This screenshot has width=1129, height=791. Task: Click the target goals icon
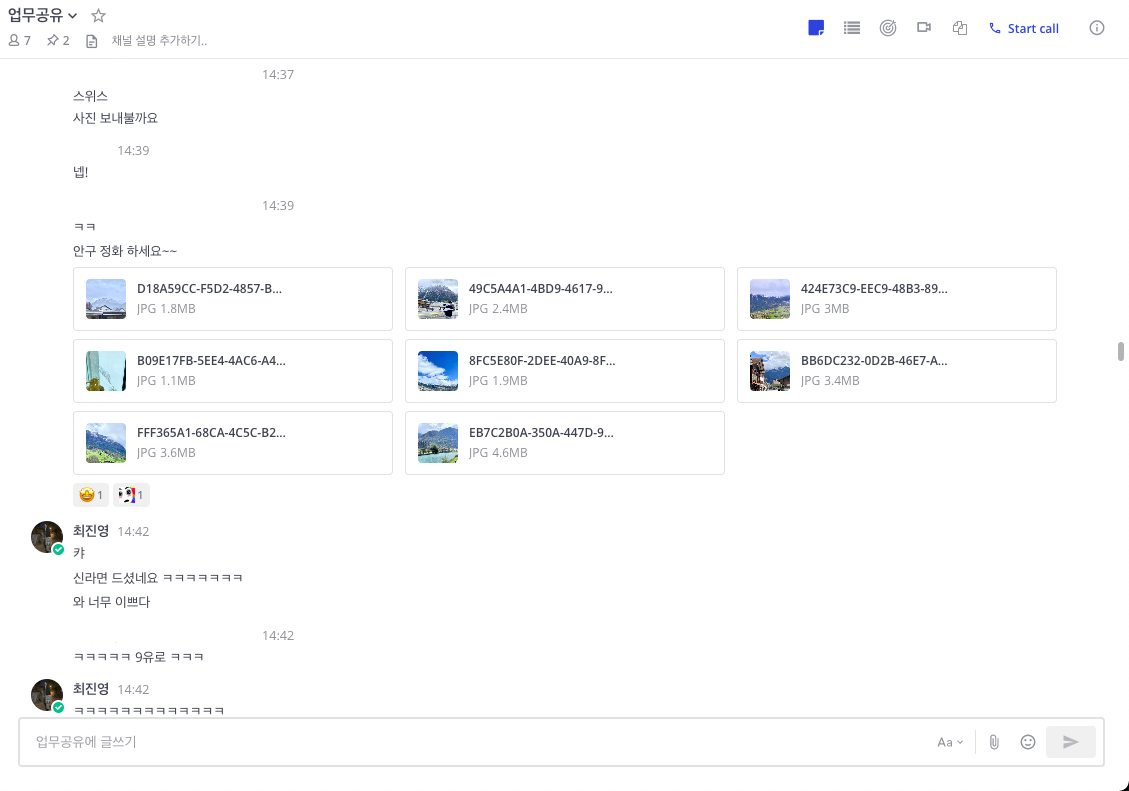[x=888, y=28]
